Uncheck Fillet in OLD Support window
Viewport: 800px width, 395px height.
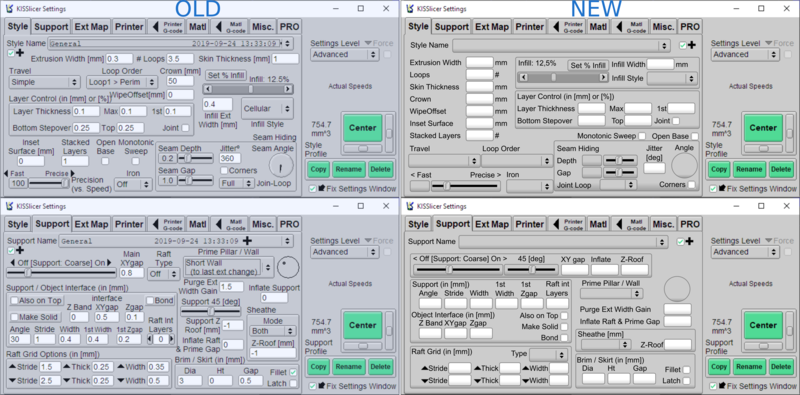click(x=293, y=373)
